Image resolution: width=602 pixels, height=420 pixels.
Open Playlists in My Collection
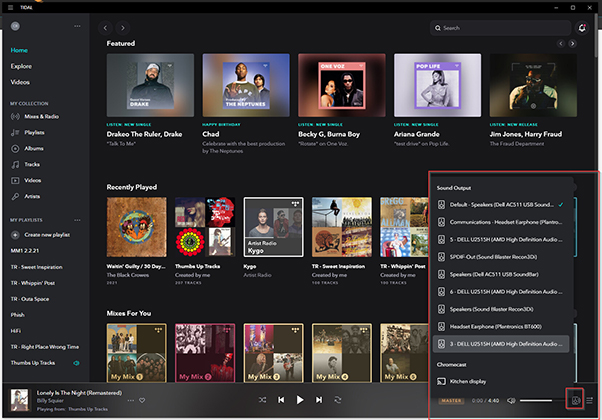28,133
